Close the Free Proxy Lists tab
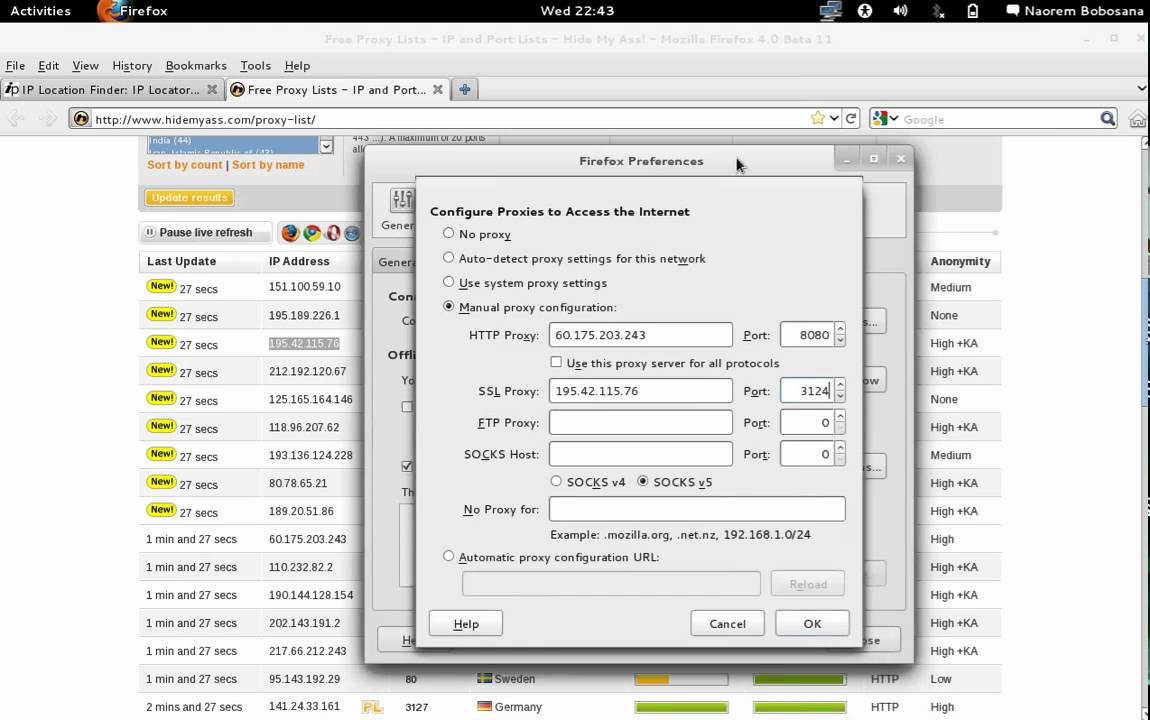The image size is (1150, 720). coord(438,89)
